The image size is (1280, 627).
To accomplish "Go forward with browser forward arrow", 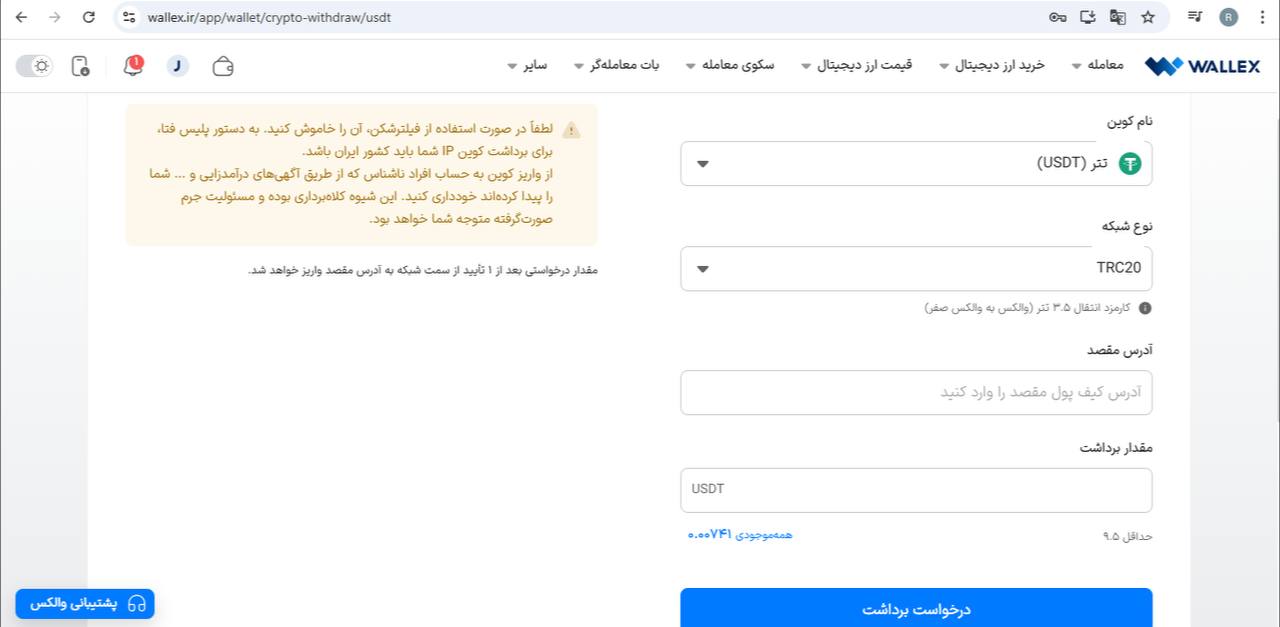I will 55,17.
